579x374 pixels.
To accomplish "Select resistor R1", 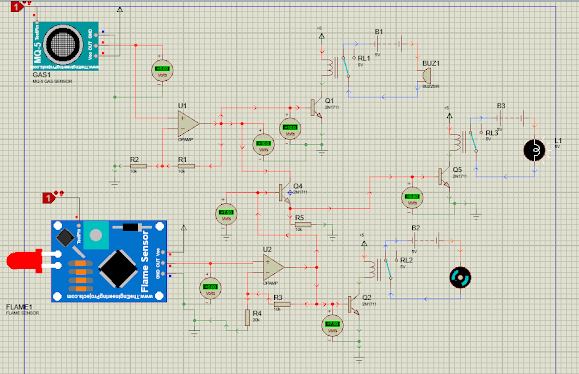I will (x=186, y=166).
